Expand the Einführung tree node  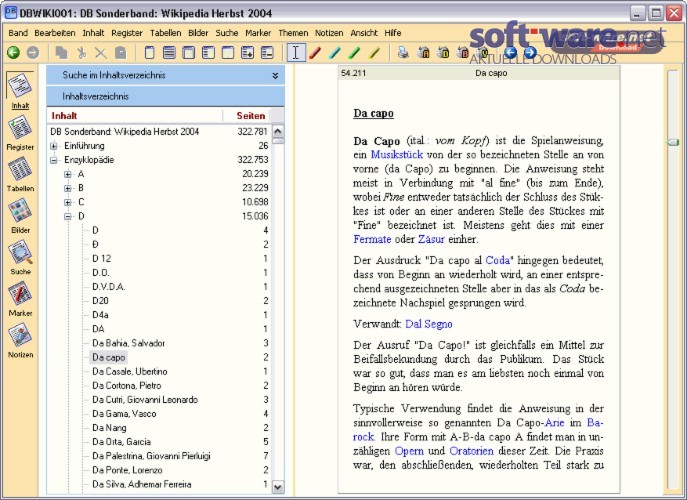click(x=53, y=146)
